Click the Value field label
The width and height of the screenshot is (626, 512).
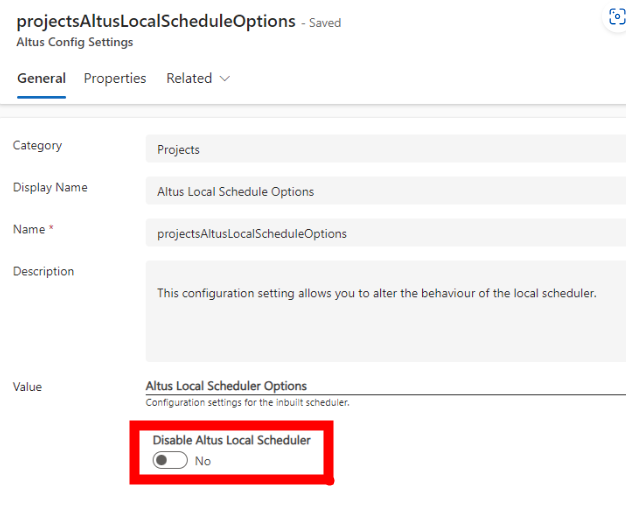point(27,387)
